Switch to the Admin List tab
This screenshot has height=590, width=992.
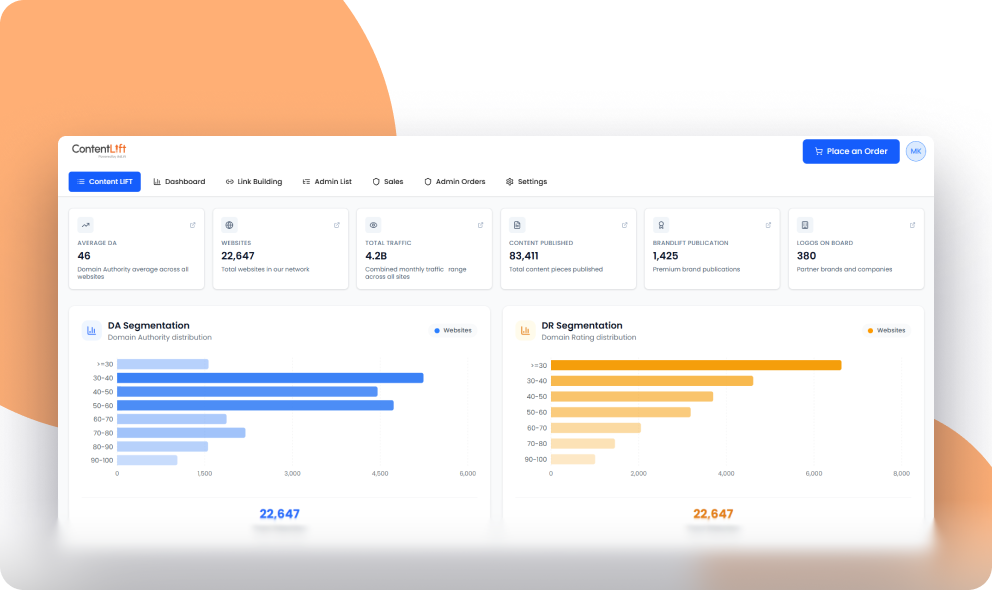pyautogui.click(x=327, y=181)
